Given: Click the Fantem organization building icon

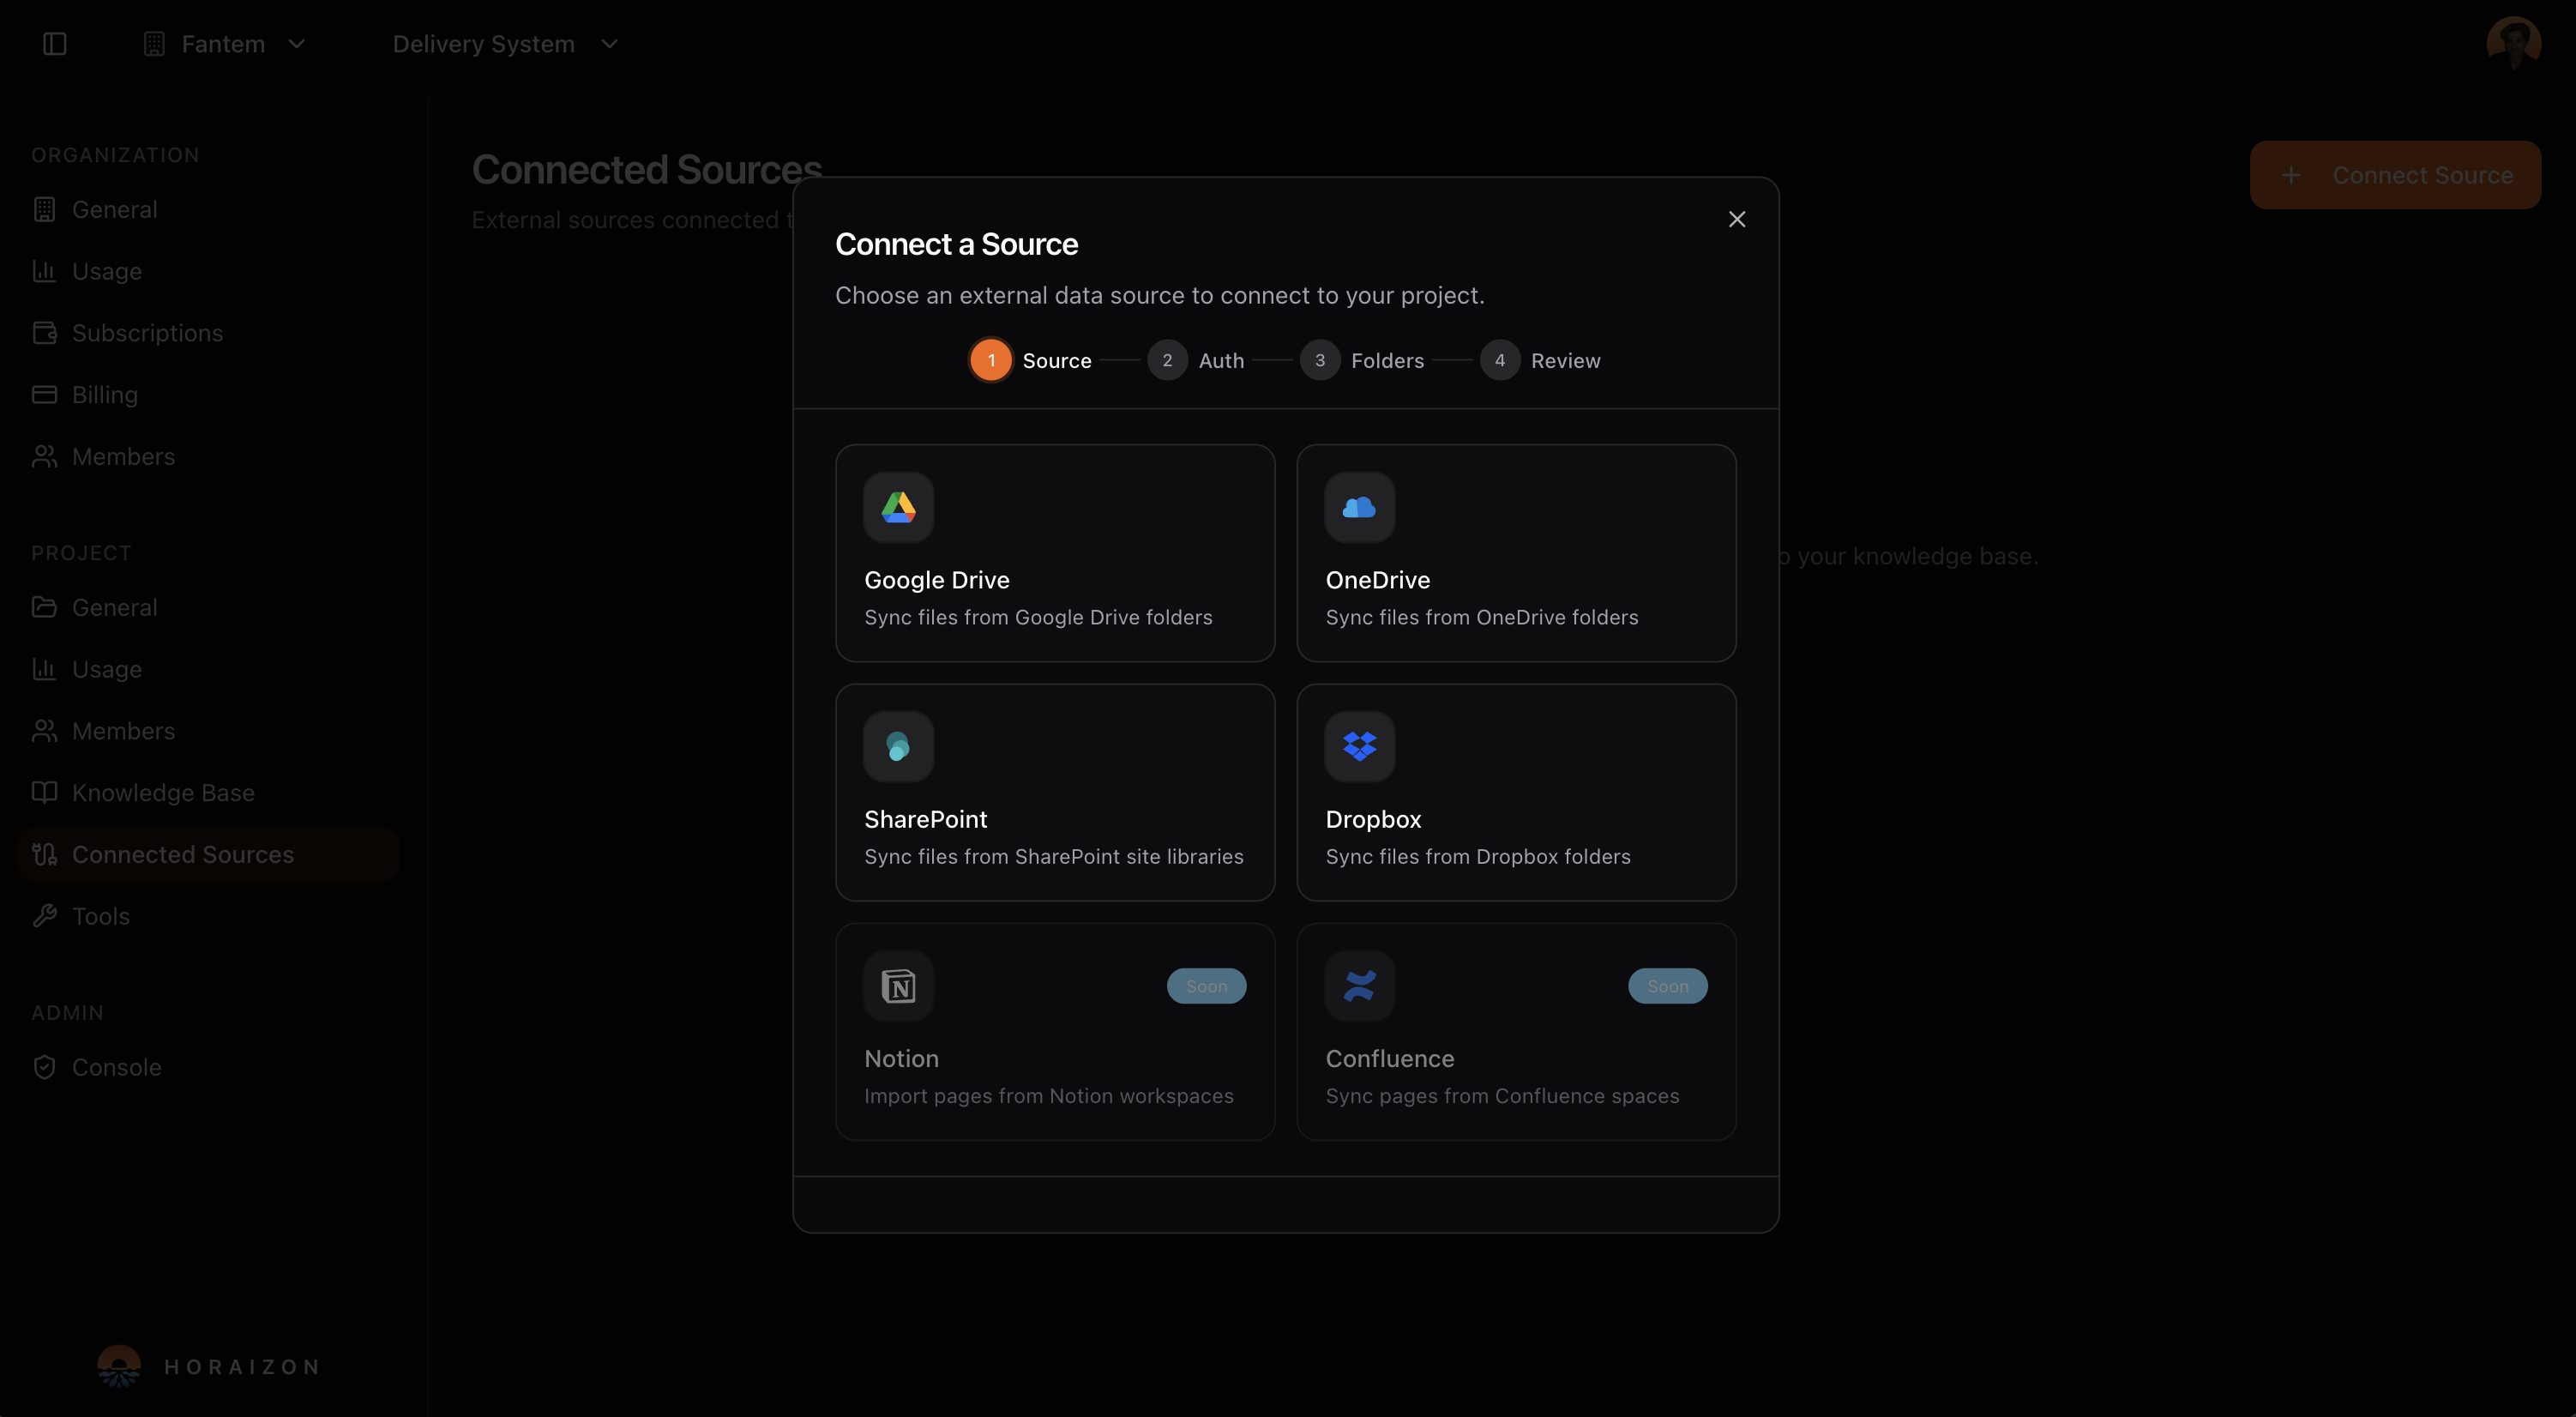Looking at the screenshot, I should click(x=154, y=44).
